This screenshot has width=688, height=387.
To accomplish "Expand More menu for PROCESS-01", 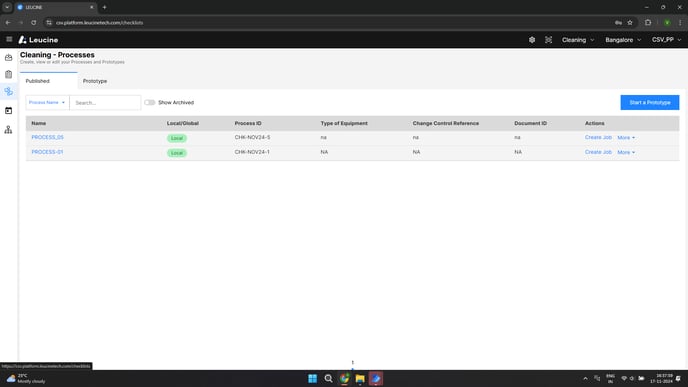I will [626, 152].
